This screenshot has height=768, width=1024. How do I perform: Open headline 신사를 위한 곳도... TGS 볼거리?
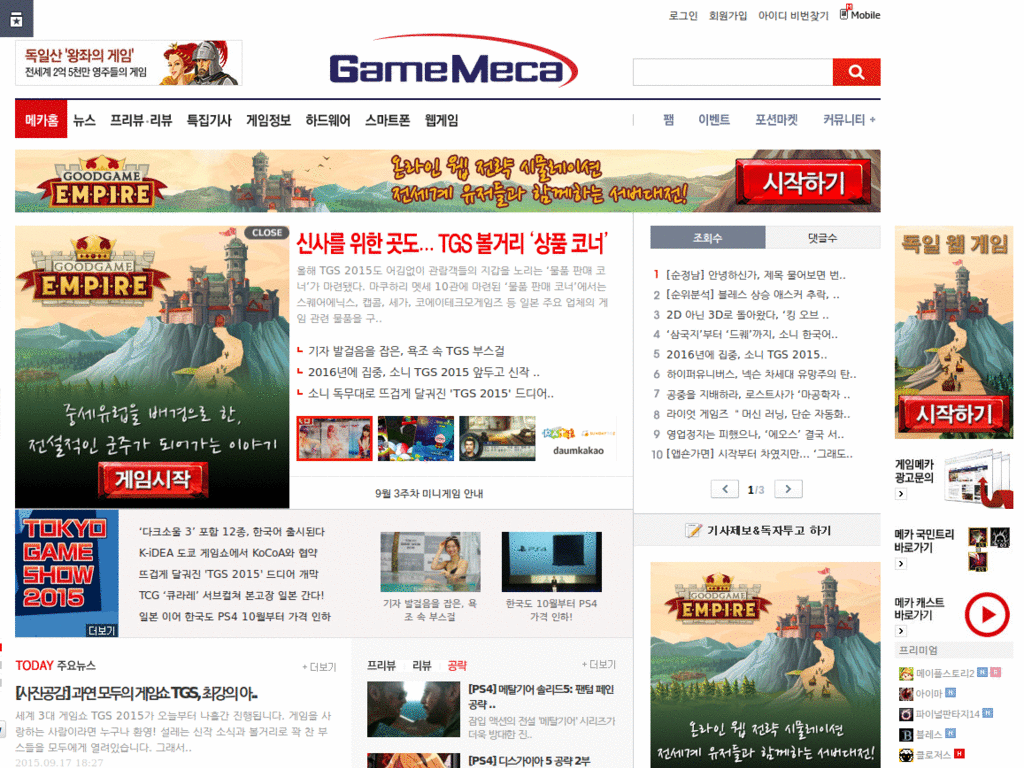452,243
